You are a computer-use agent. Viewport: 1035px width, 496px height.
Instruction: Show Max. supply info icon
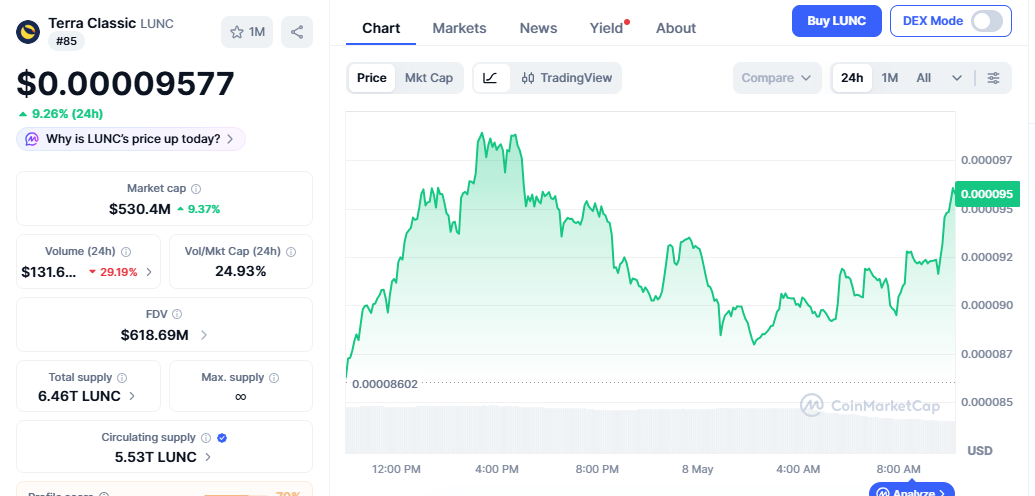click(274, 378)
